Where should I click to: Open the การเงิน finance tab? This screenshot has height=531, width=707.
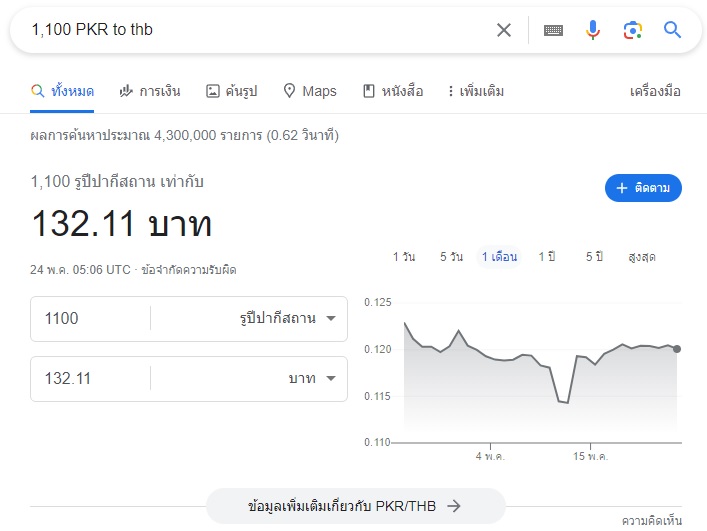(x=150, y=92)
